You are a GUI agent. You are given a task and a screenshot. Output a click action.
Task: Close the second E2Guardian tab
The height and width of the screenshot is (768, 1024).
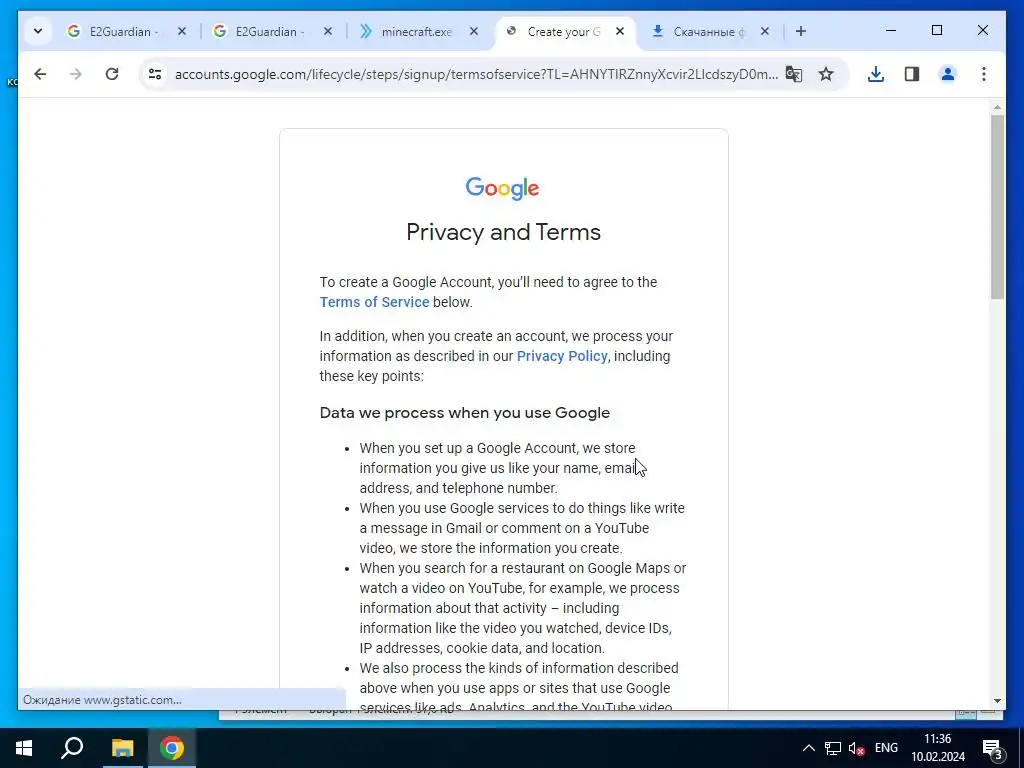[328, 31]
